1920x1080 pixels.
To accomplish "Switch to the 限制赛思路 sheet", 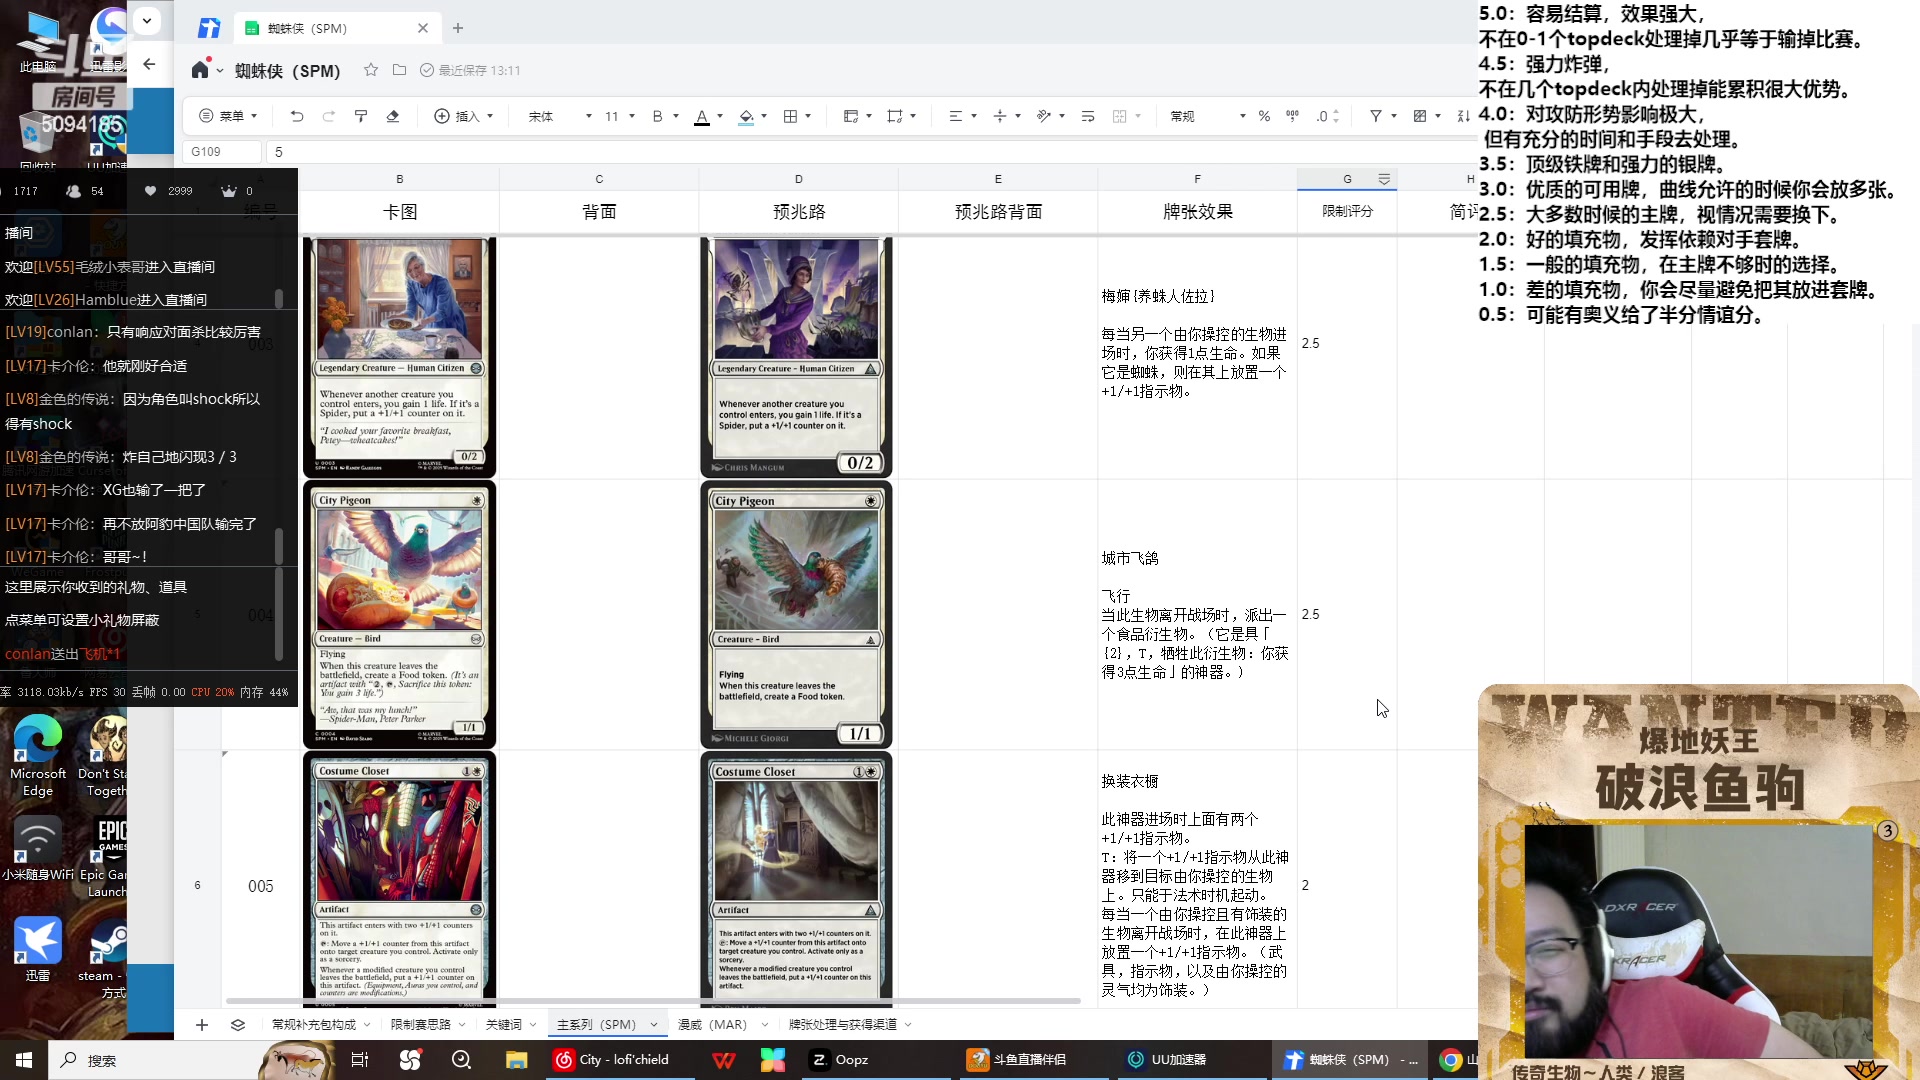I will [420, 1025].
